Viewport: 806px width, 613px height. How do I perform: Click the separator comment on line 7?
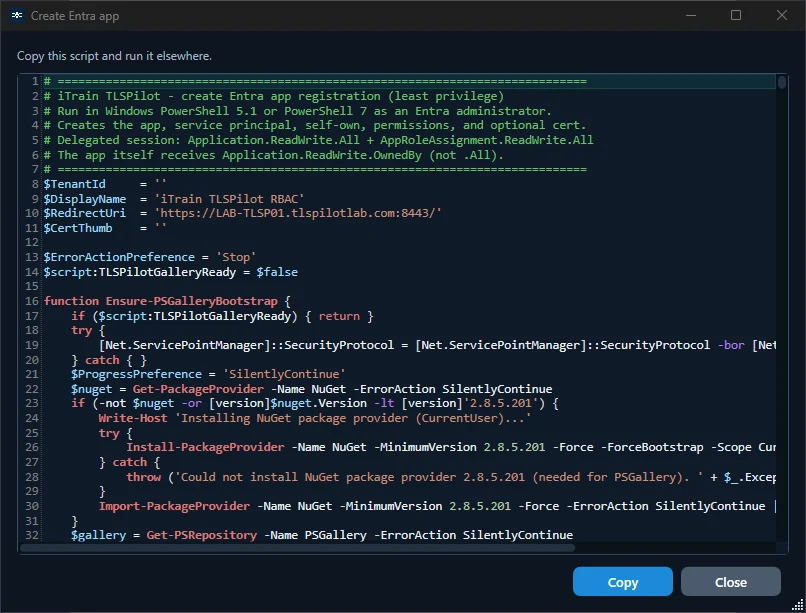[315, 169]
